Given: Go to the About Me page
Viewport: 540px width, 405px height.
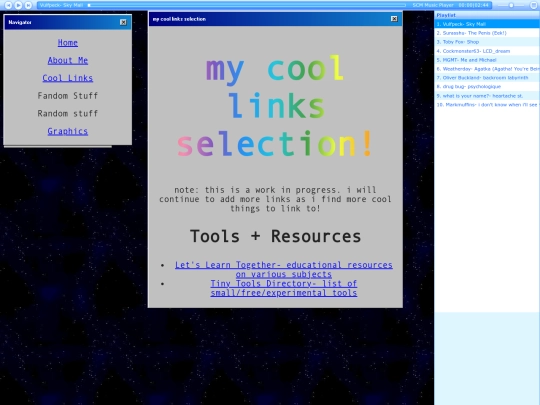Looking at the screenshot, I should pos(68,60).
